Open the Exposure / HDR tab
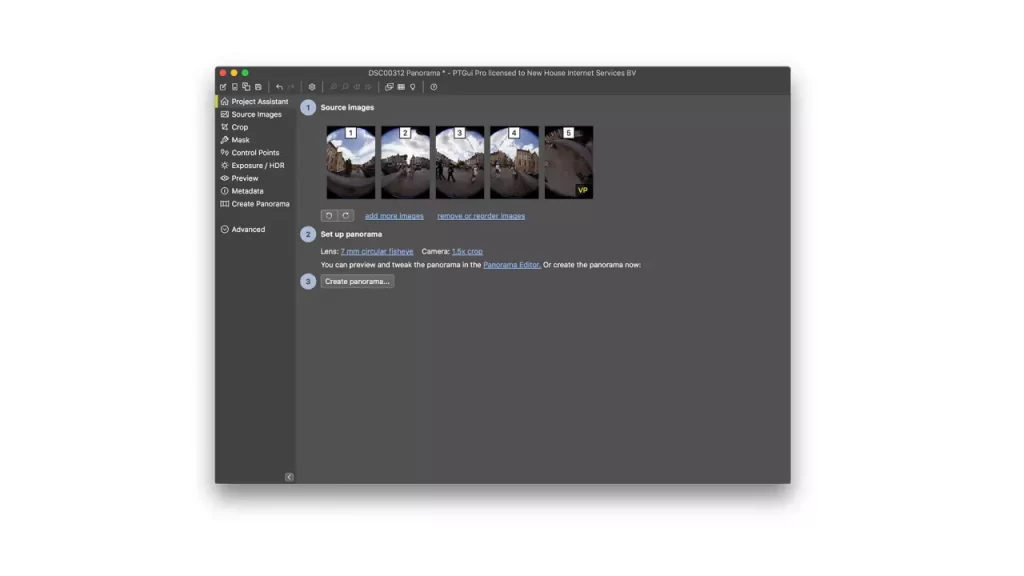This screenshot has height=576, width=1024. (253, 165)
